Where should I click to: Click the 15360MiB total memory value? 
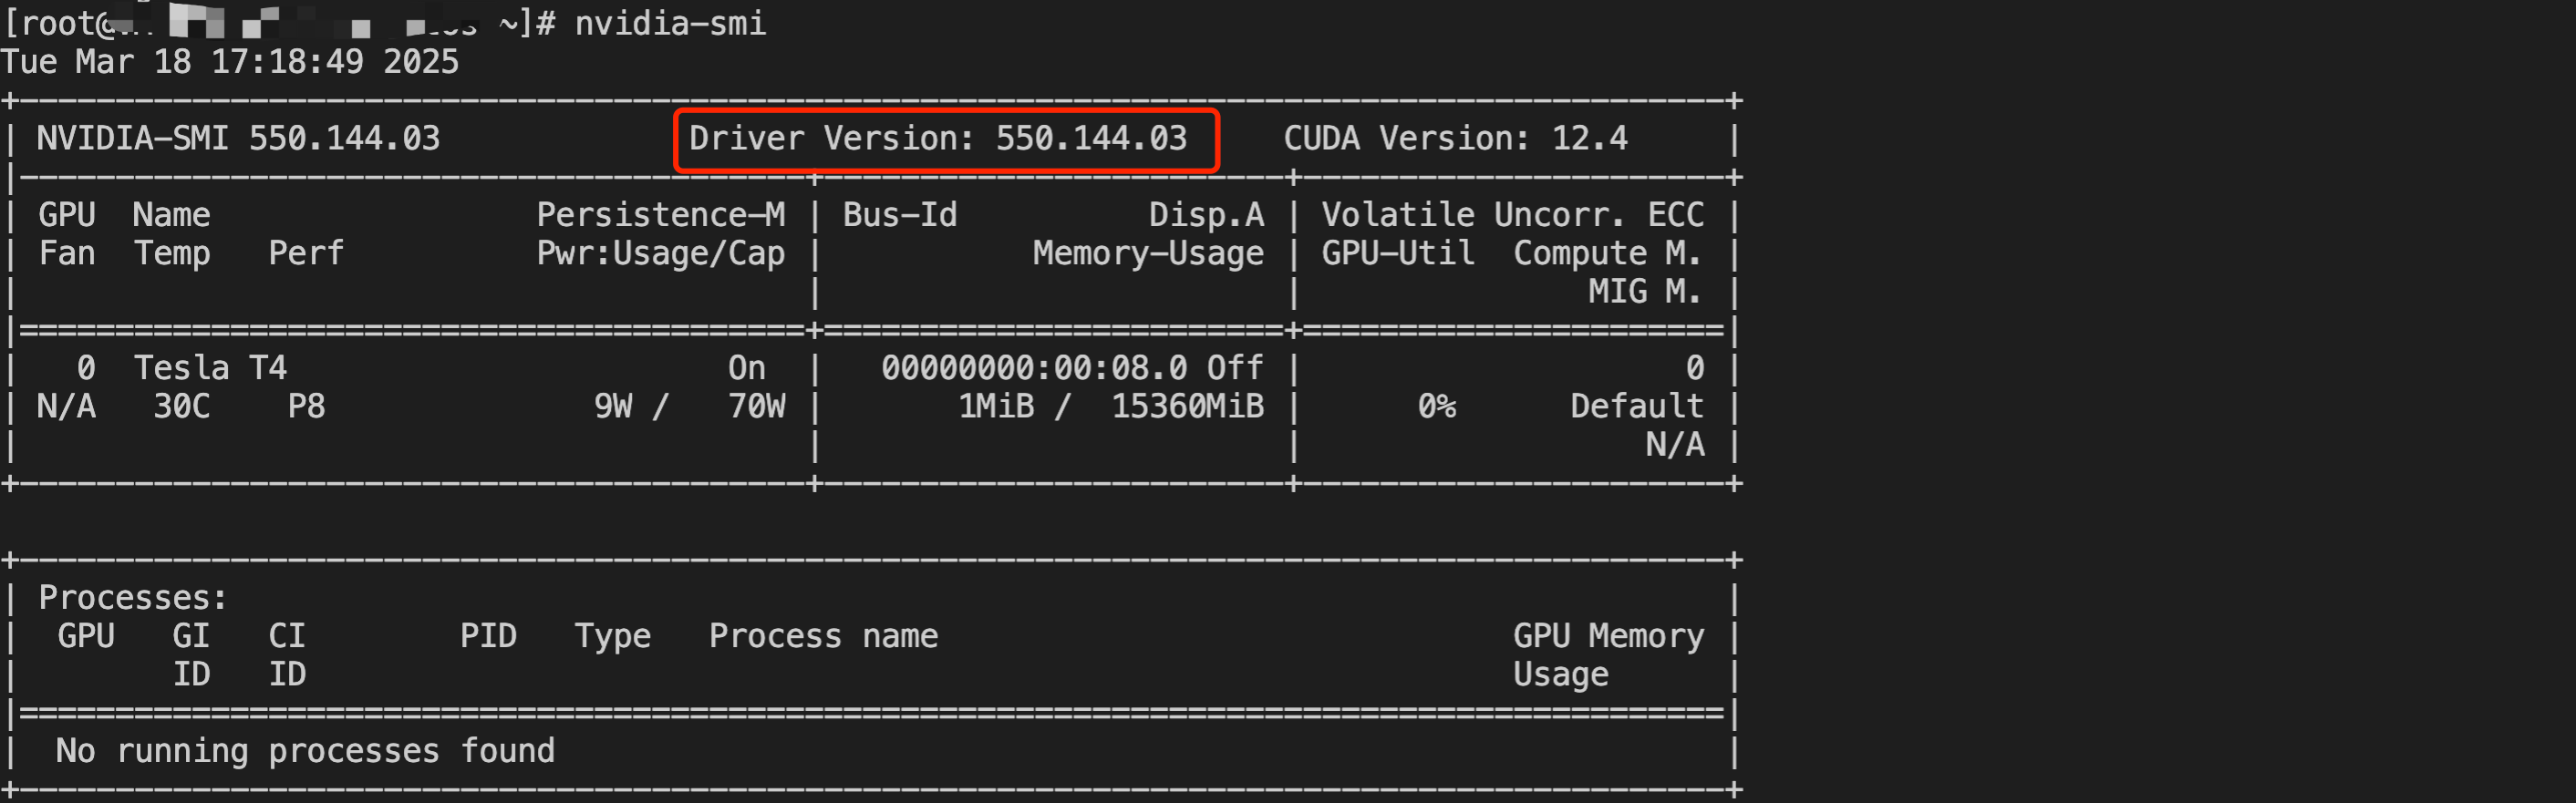point(1187,406)
